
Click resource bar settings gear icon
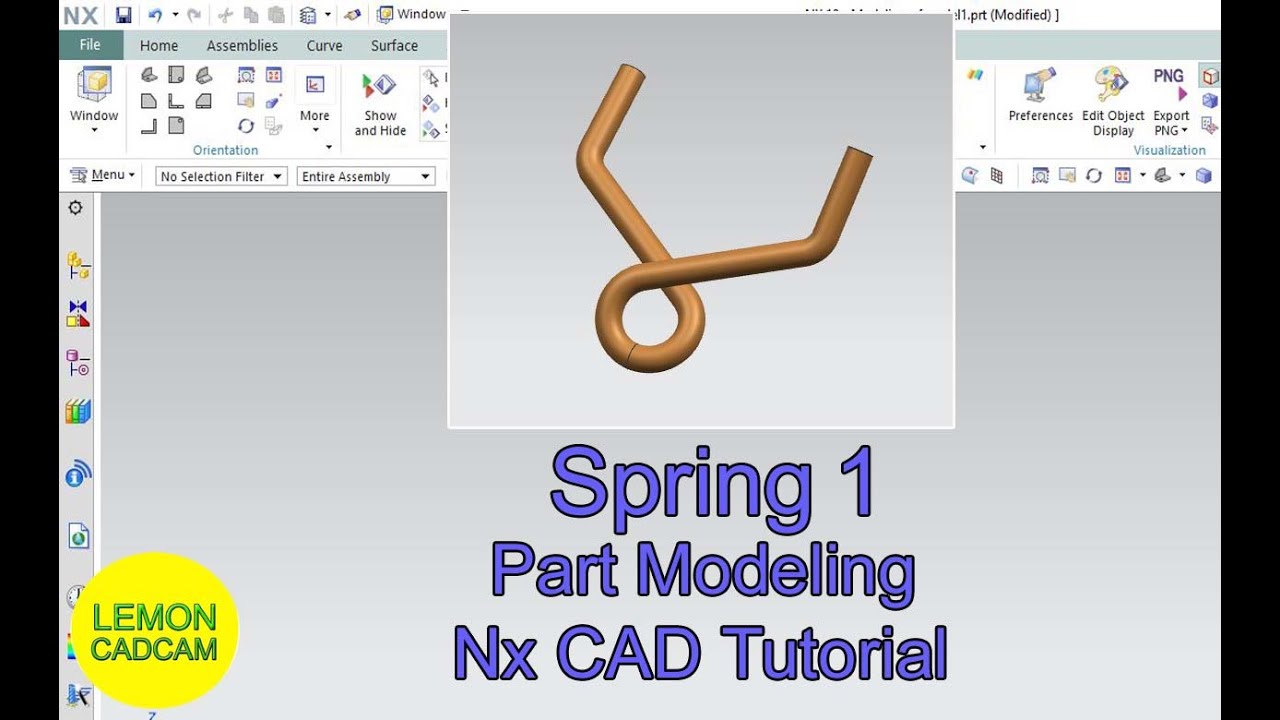(x=75, y=207)
